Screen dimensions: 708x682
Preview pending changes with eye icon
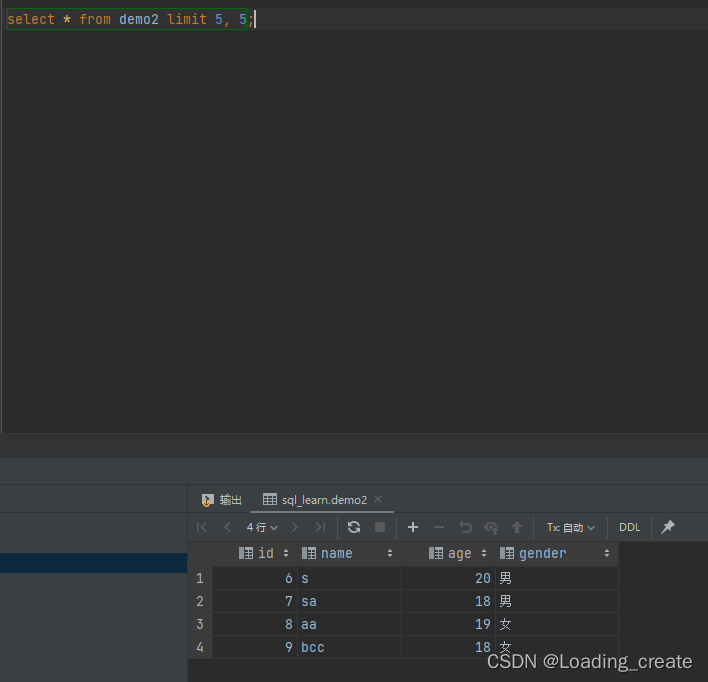click(x=491, y=528)
